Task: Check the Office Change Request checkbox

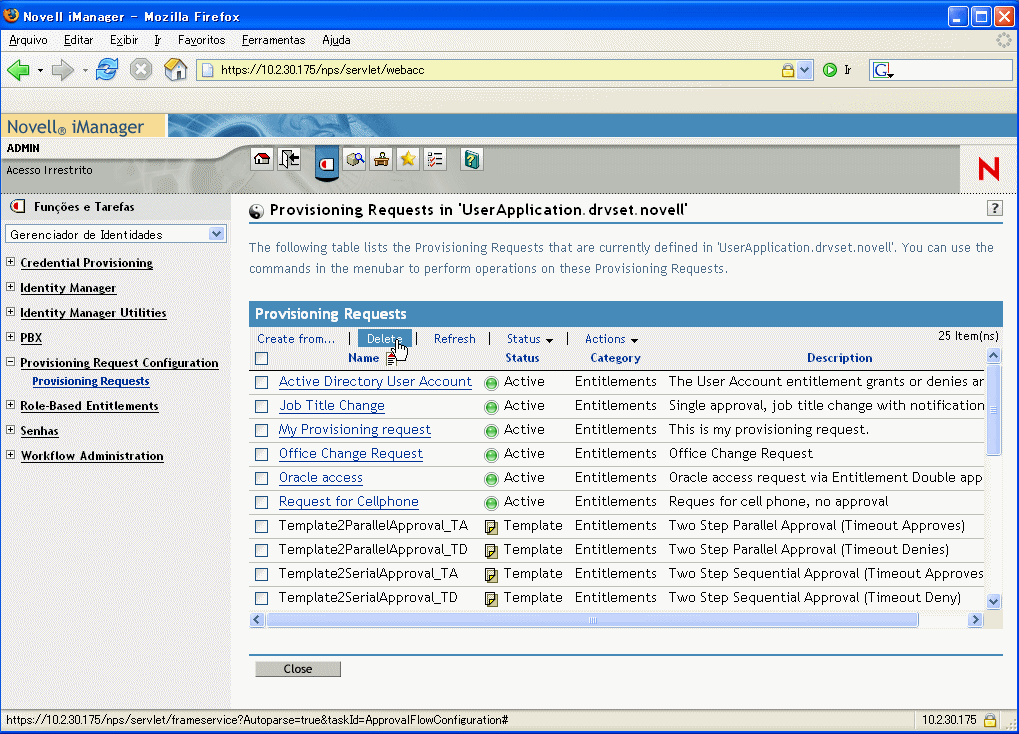Action: (x=261, y=454)
